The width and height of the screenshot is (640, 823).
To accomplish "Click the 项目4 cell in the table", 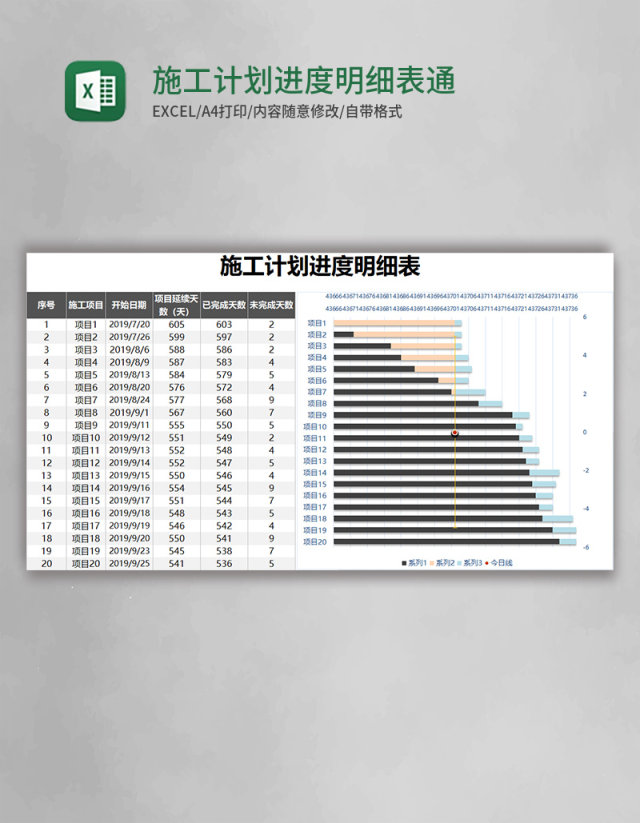I will point(86,362).
